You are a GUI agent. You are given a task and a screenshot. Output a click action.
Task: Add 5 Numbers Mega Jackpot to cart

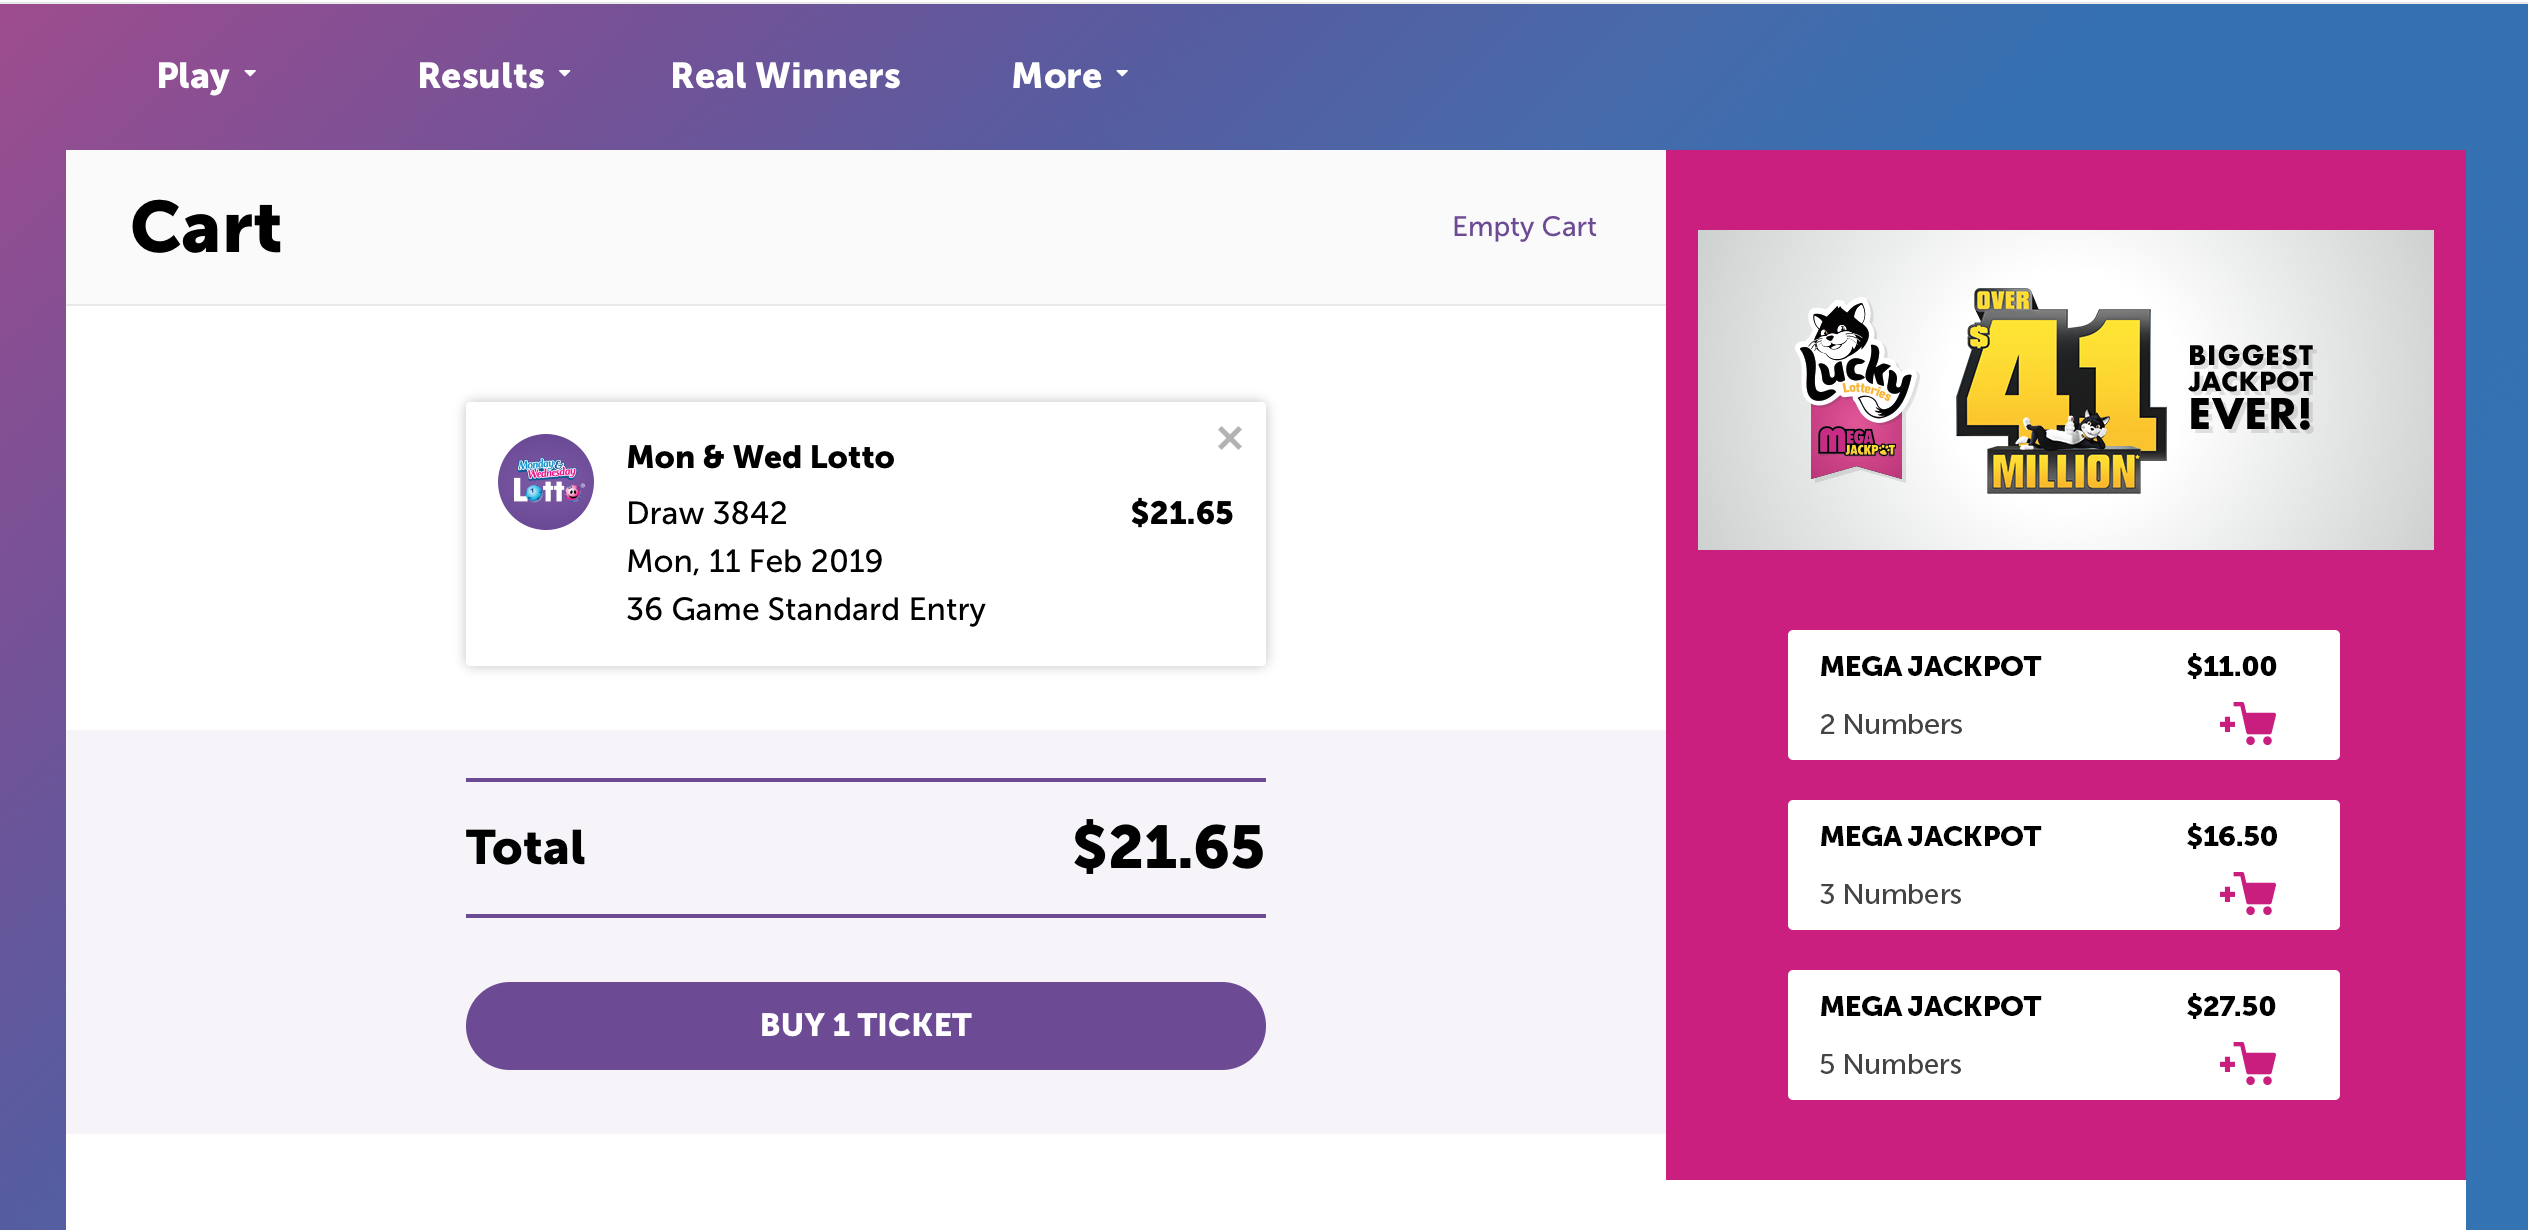point(2248,1064)
